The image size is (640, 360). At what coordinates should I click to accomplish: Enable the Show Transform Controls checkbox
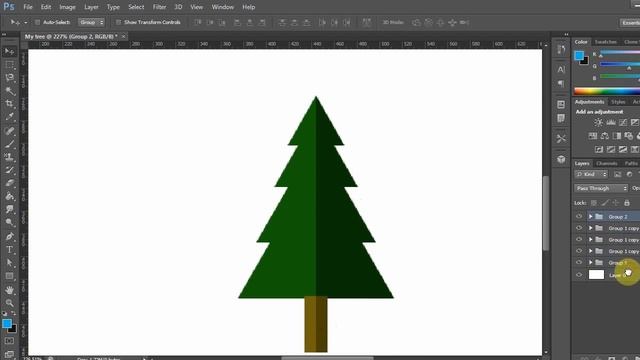point(118,22)
